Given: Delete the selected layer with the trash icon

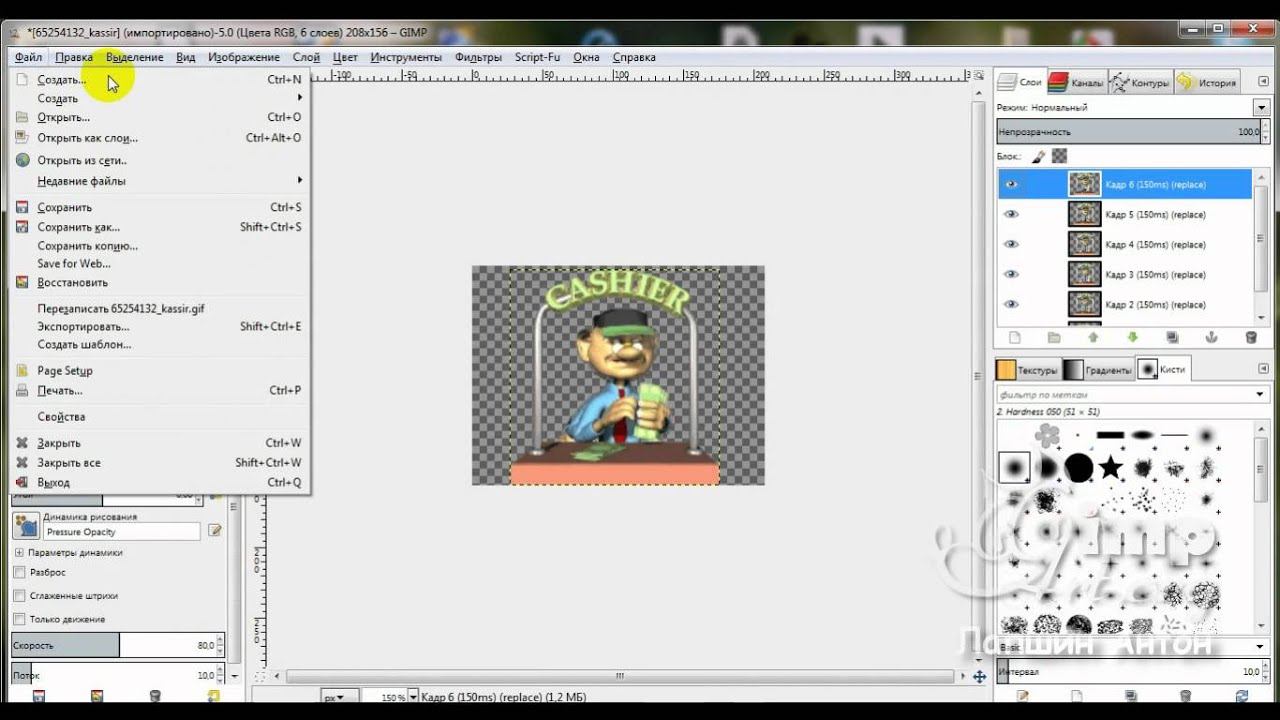Looking at the screenshot, I should [x=1251, y=338].
